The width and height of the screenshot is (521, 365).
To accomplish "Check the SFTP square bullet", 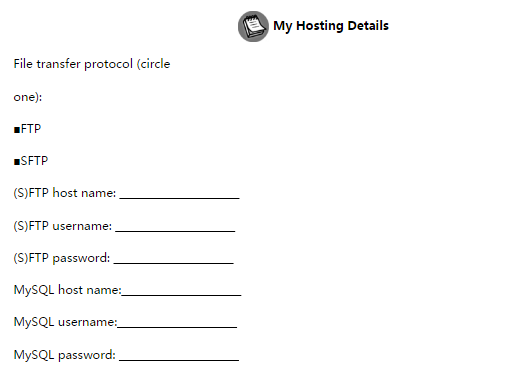I will pos(17,162).
